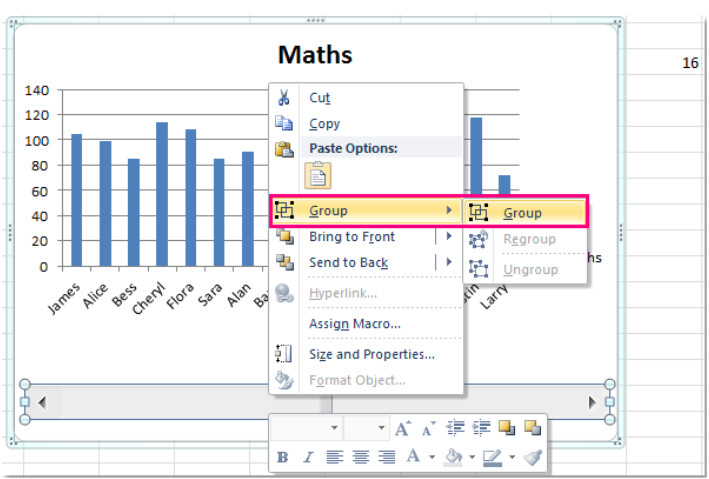The image size is (709, 479).
Task: Click the 60 value-axis label
Action: [40, 191]
